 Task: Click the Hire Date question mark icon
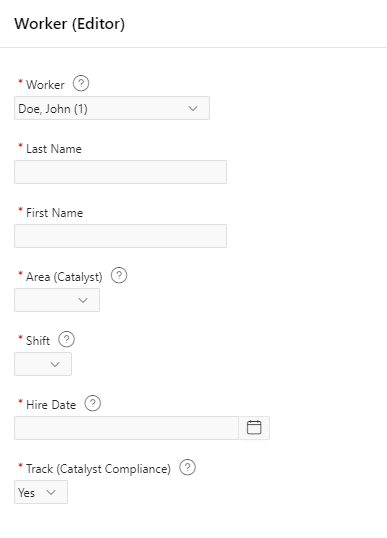[93, 404]
